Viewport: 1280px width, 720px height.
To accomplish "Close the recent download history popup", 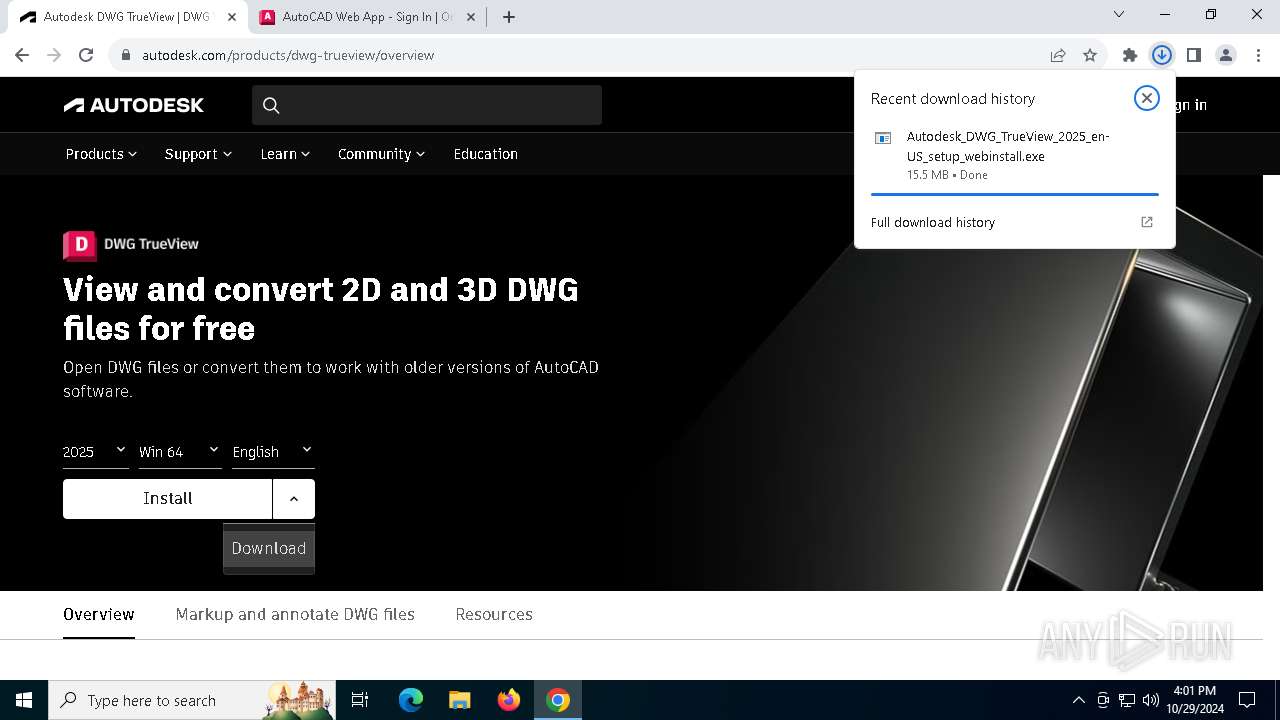I will [x=1147, y=98].
